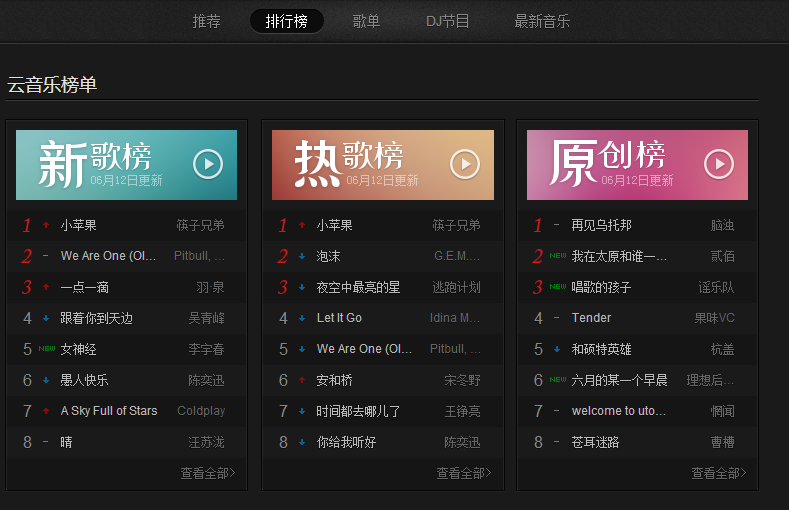Select the song 苍耳迷路
This screenshot has height=510, width=789.
595,442
